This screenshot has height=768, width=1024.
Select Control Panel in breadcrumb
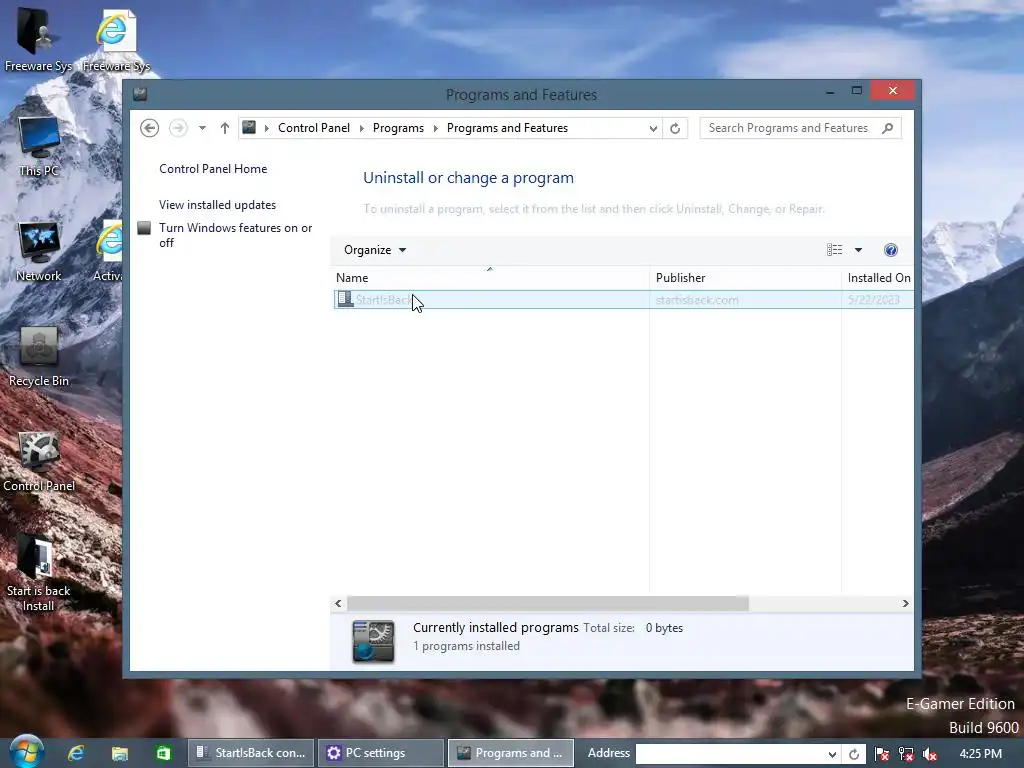[313, 128]
